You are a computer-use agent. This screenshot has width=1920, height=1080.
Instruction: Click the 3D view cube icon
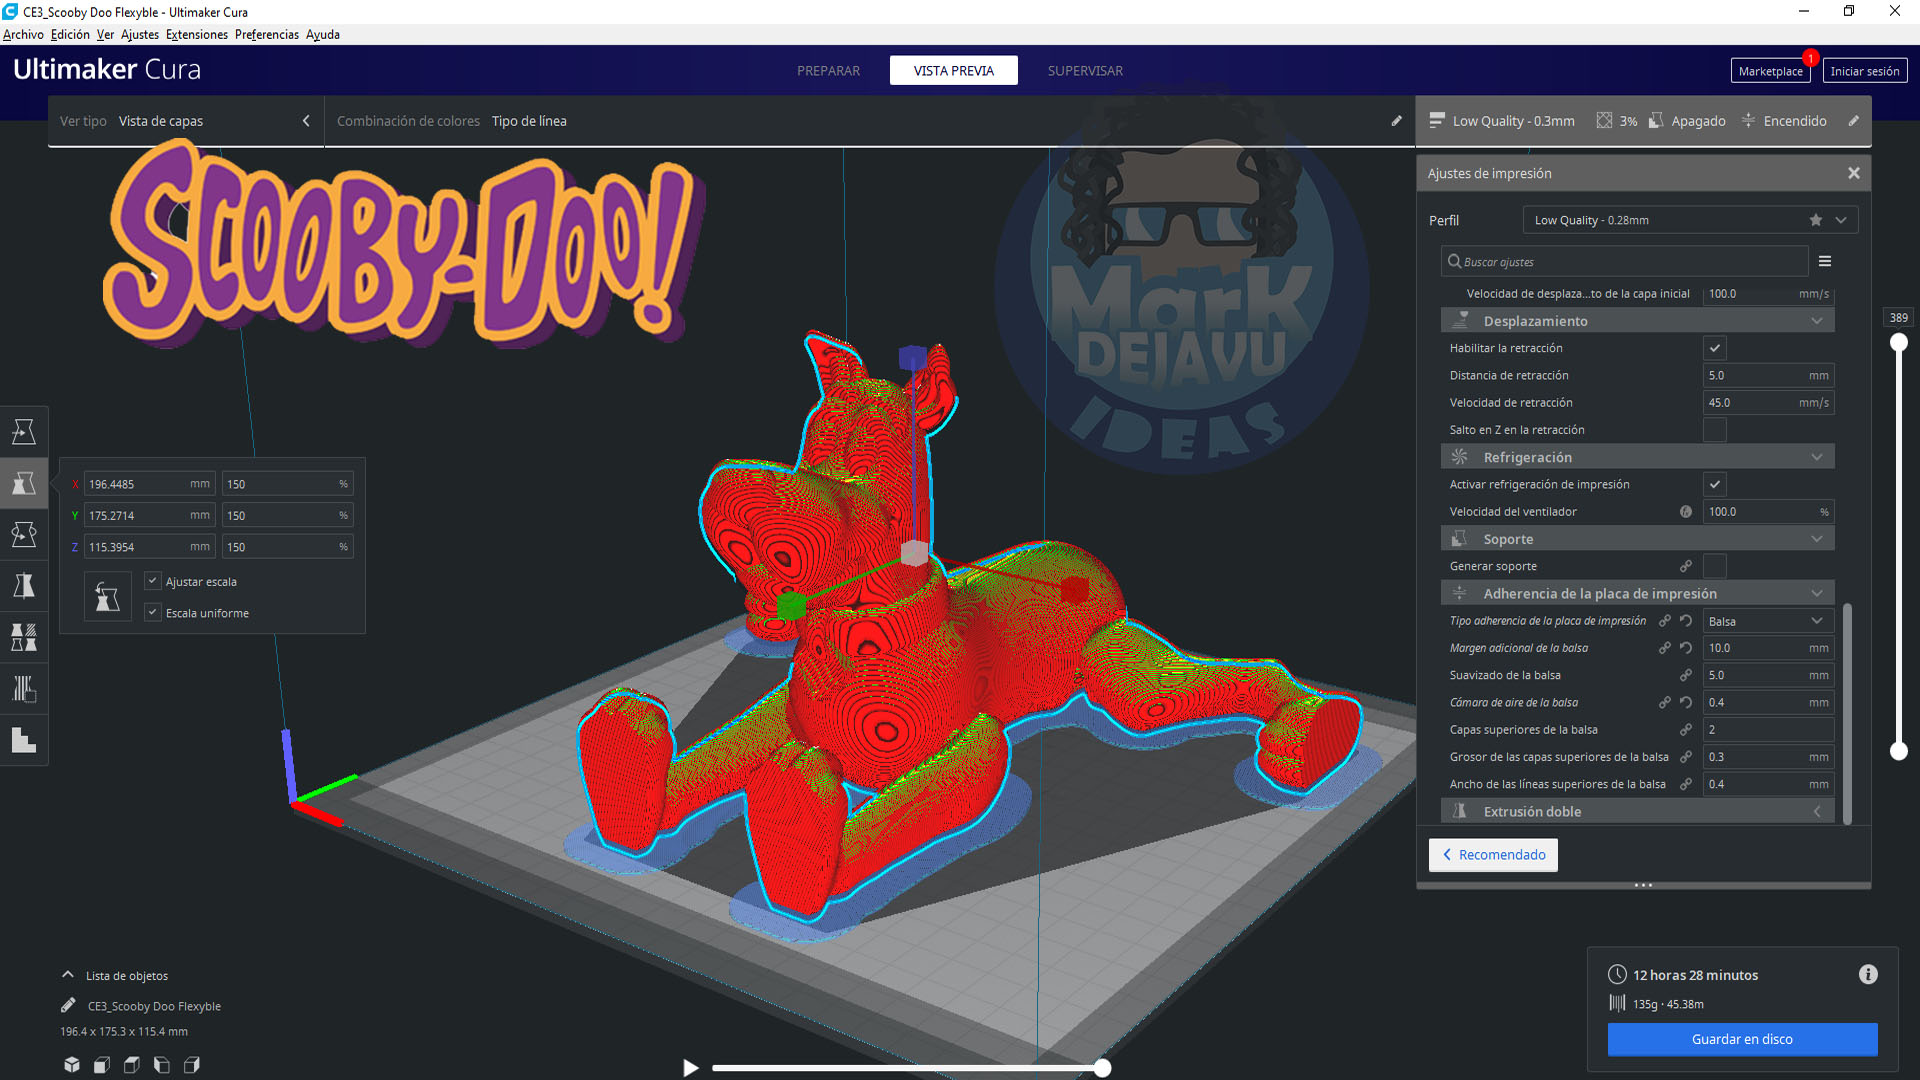[72, 1065]
